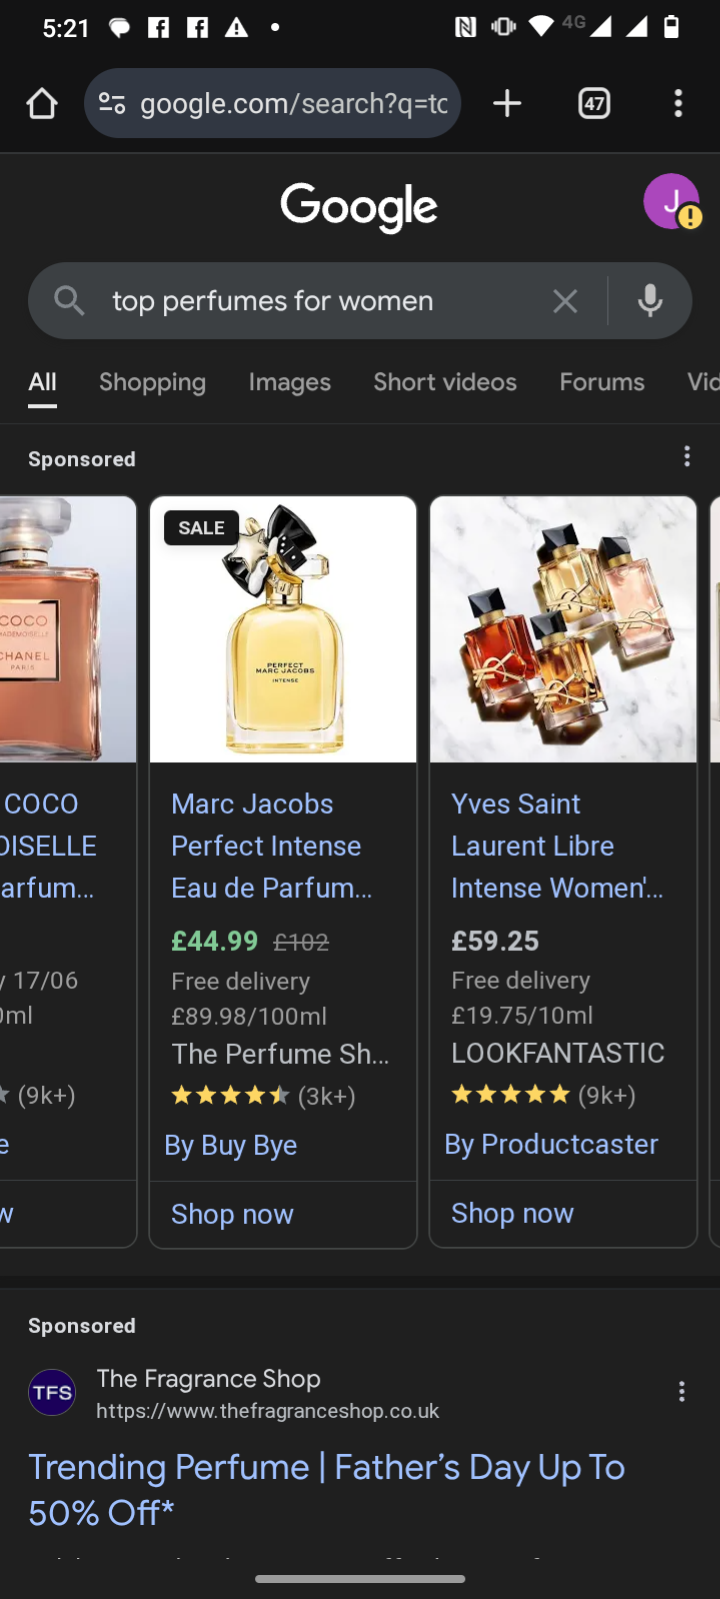This screenshot has height=1599, width=720.
Task: Clear the search query with X icon
Action: pyautogui.click(x=565, y=301)
